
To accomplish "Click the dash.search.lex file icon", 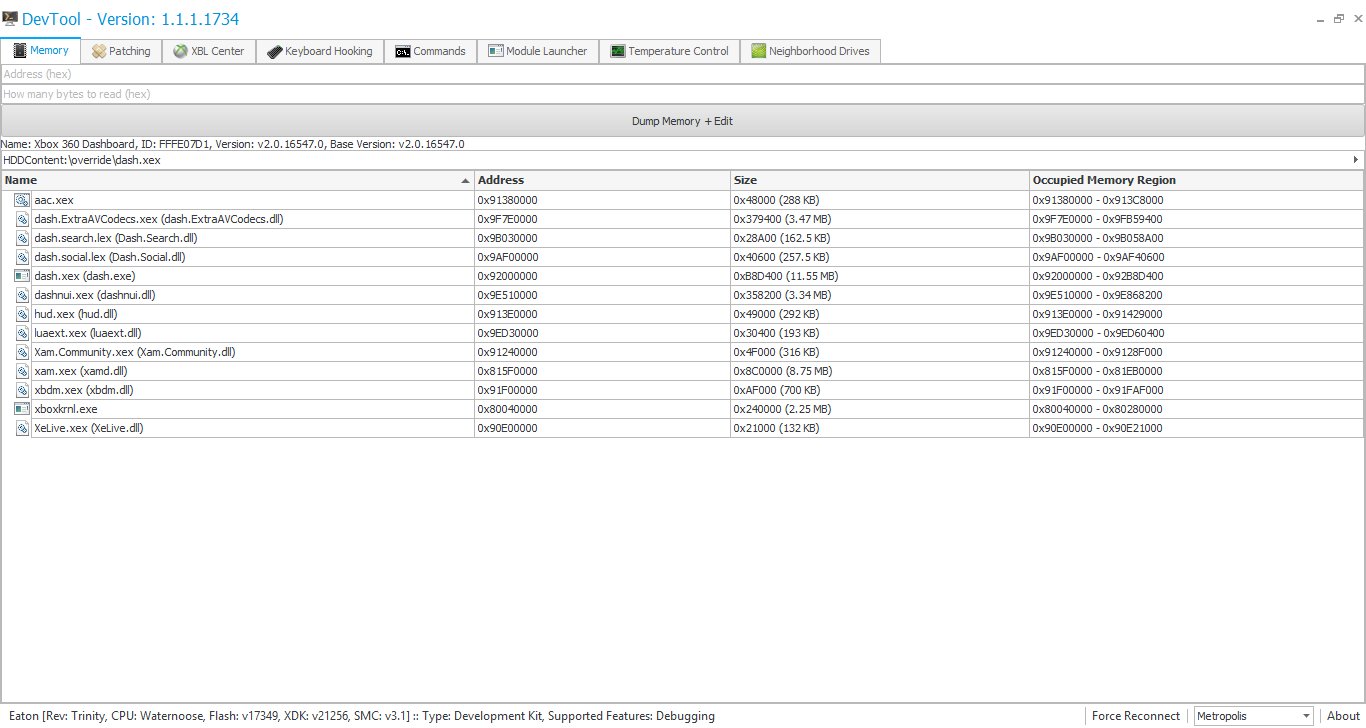I will [x=22, y=238].
